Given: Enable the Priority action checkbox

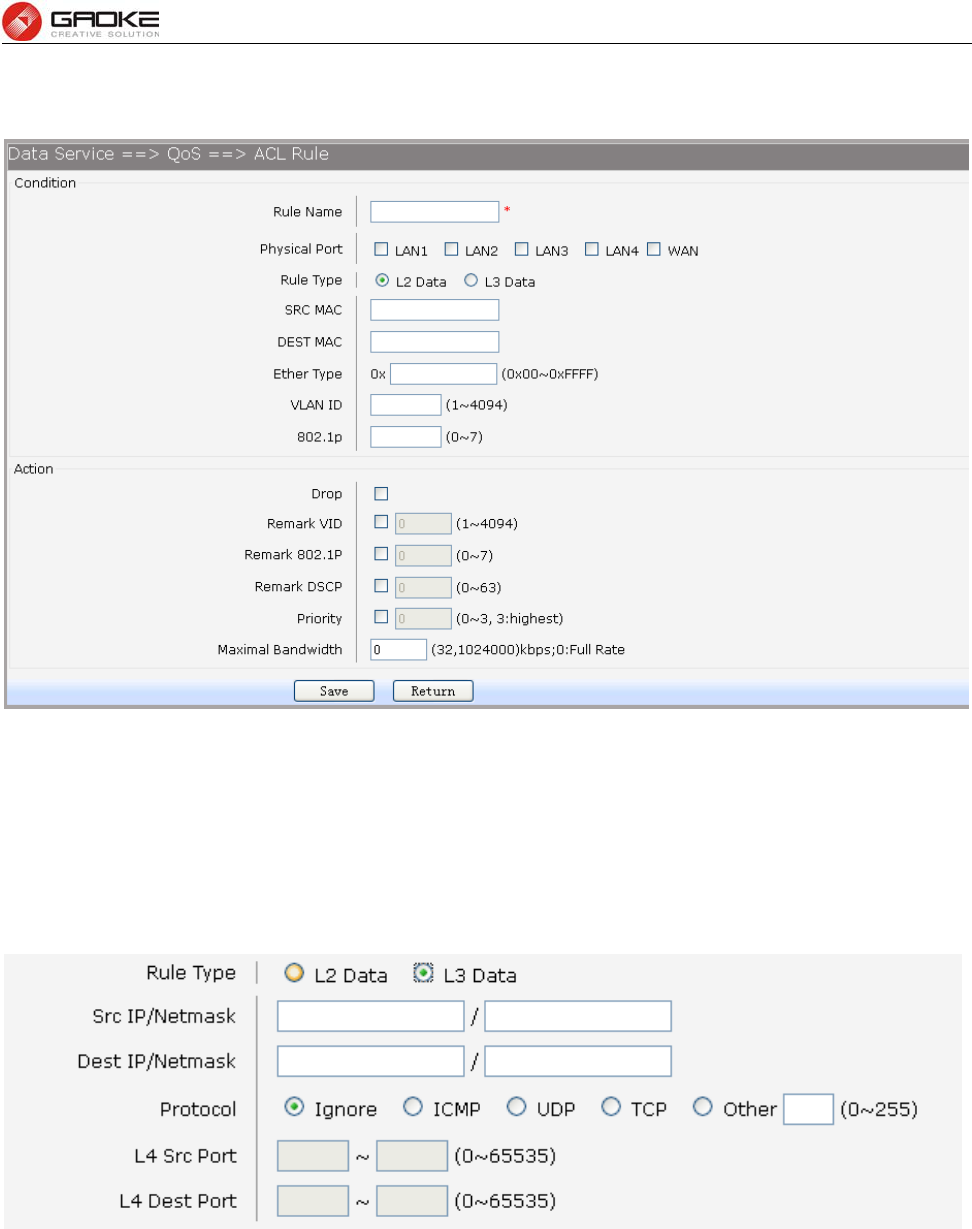Looking at the screenshot, I should tap(381, 617).
